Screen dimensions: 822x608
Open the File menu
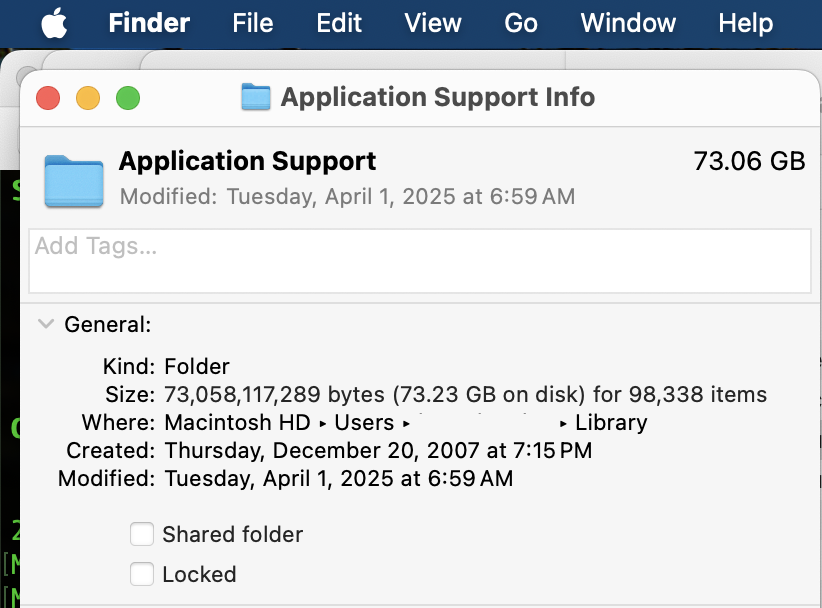[252, 23]
